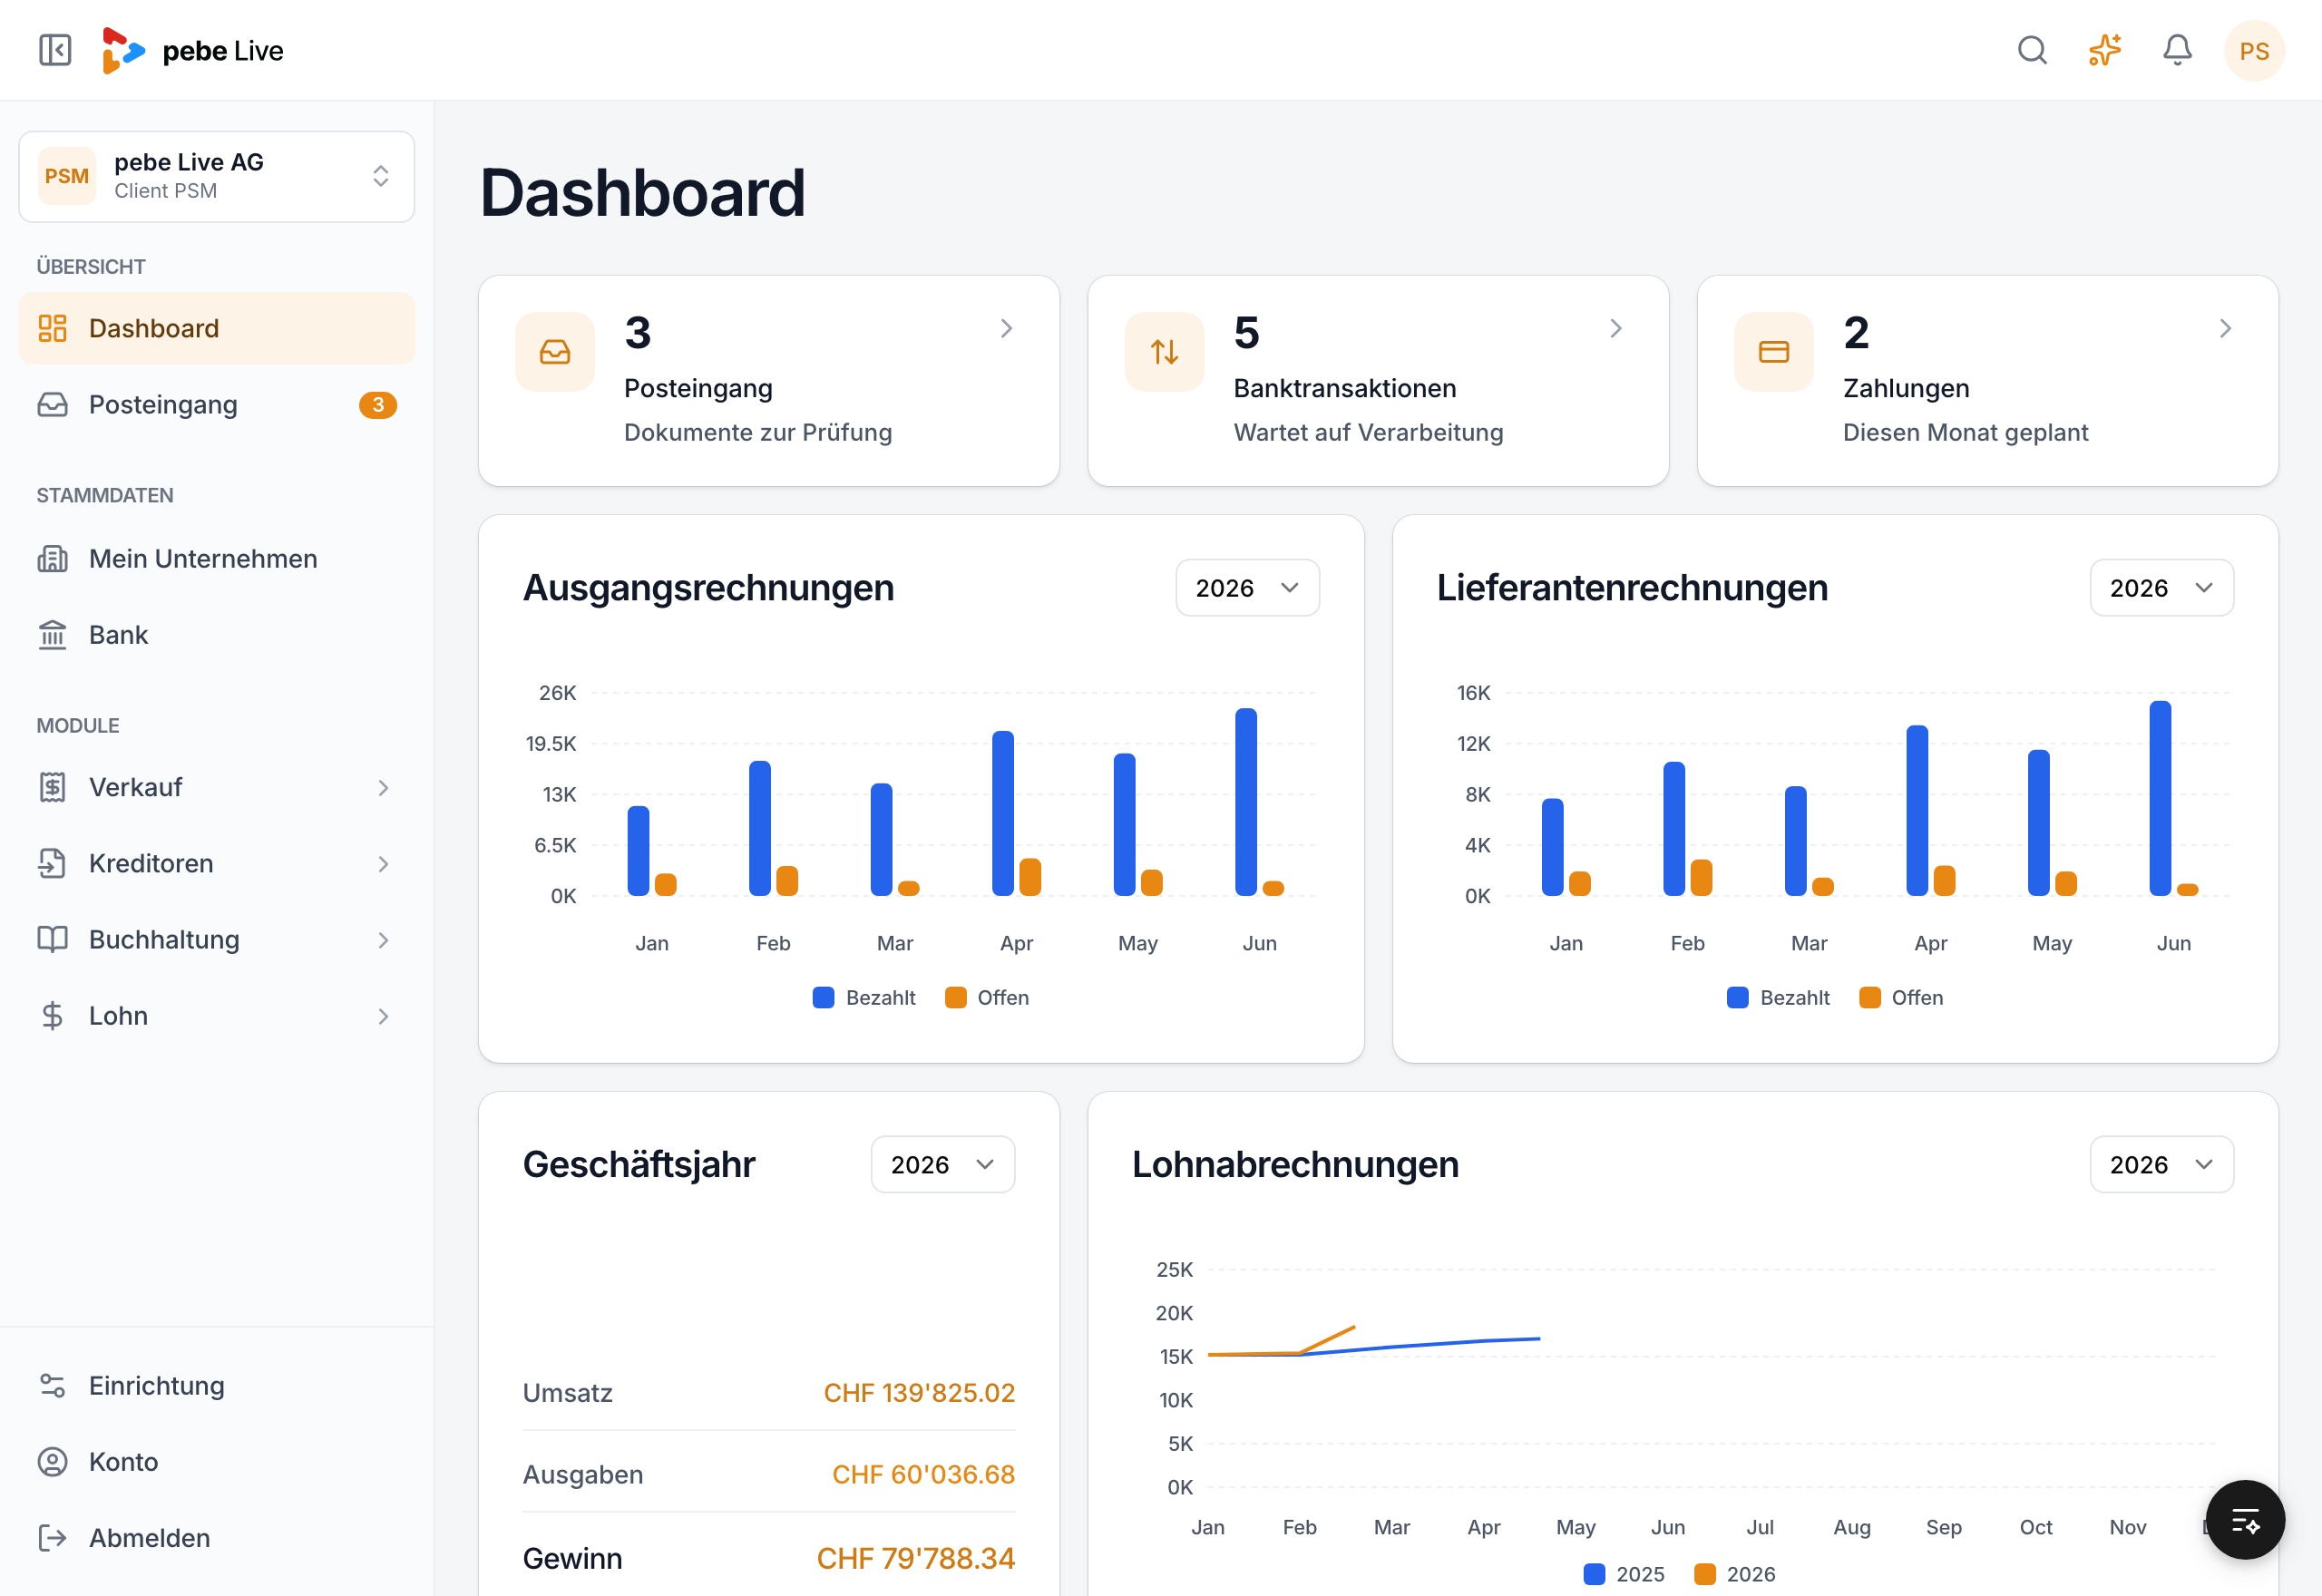Viewport: 2322px width, 1596px height.
Task: Click the orange 3 badge beside Posteingang
Action: tap(378, 404)
